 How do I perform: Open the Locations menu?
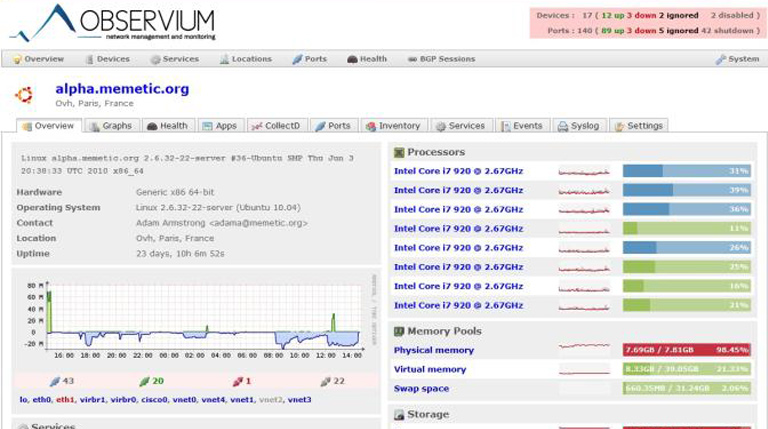pyautogui.click(x=246, y=59)
